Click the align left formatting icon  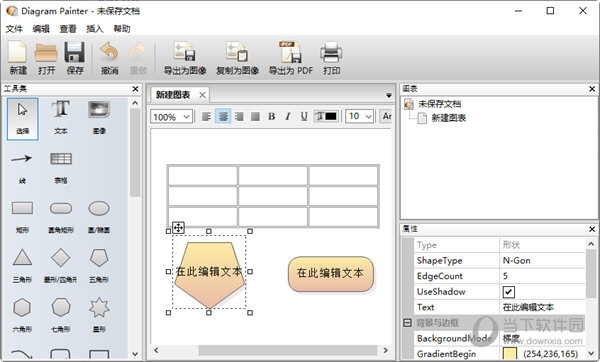click(206, 116)
